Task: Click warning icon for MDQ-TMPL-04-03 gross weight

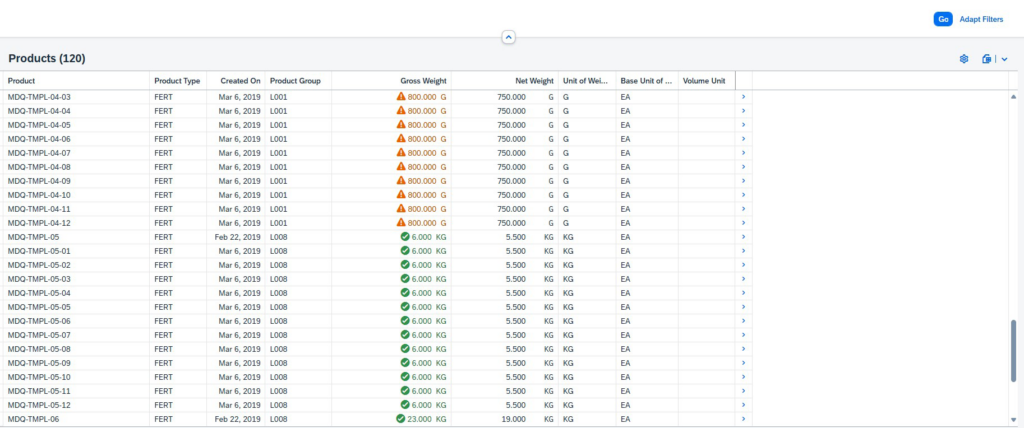Action: tap(401, 97)
